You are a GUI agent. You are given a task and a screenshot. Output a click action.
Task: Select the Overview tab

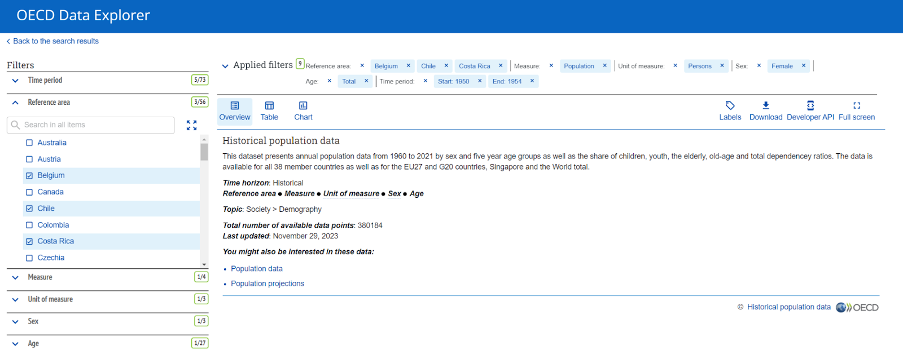click(x=235, y=111)
